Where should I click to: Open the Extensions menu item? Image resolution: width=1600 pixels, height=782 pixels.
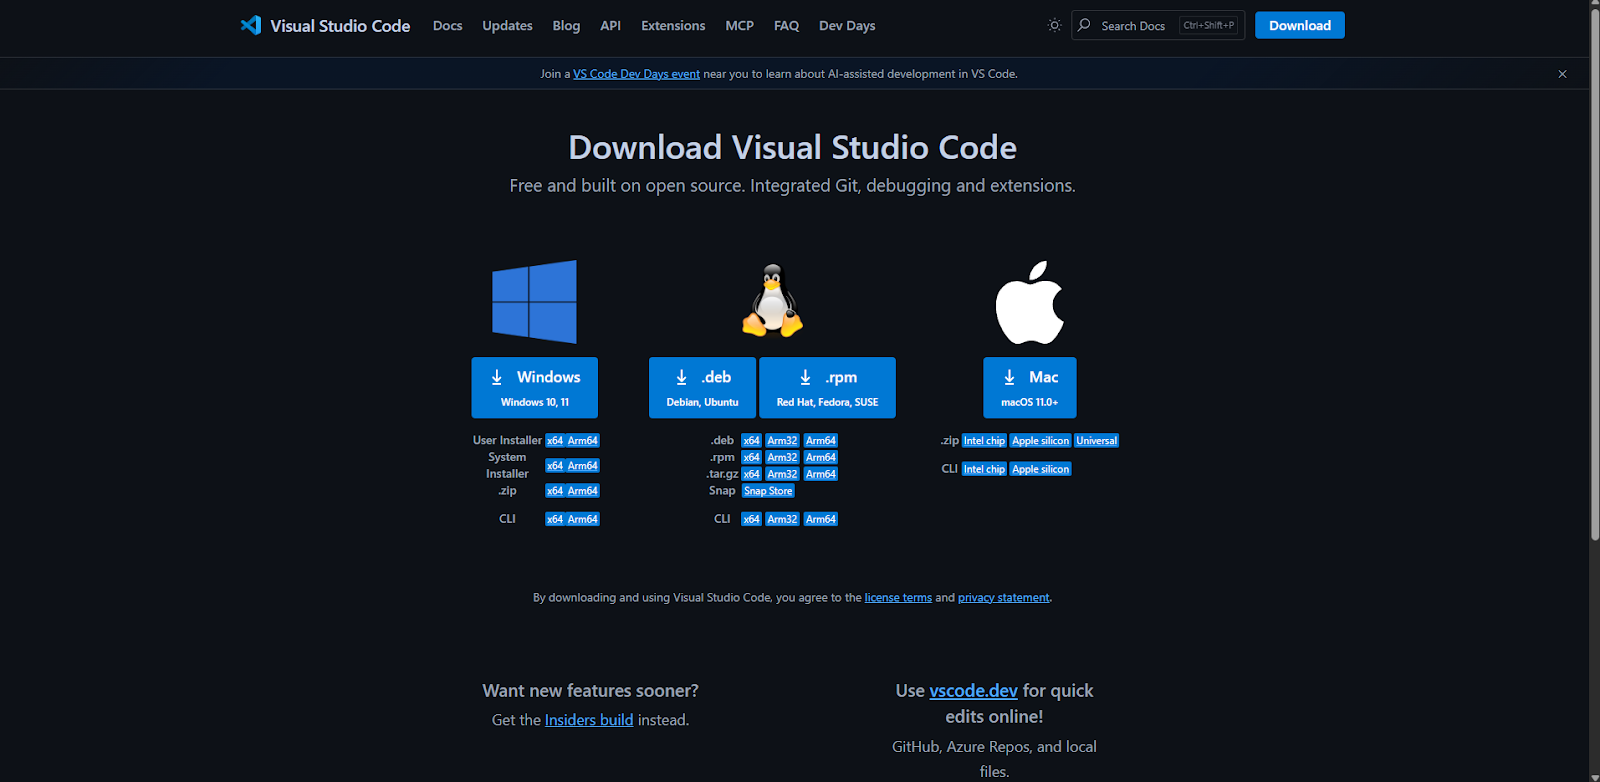click(673, 26)
